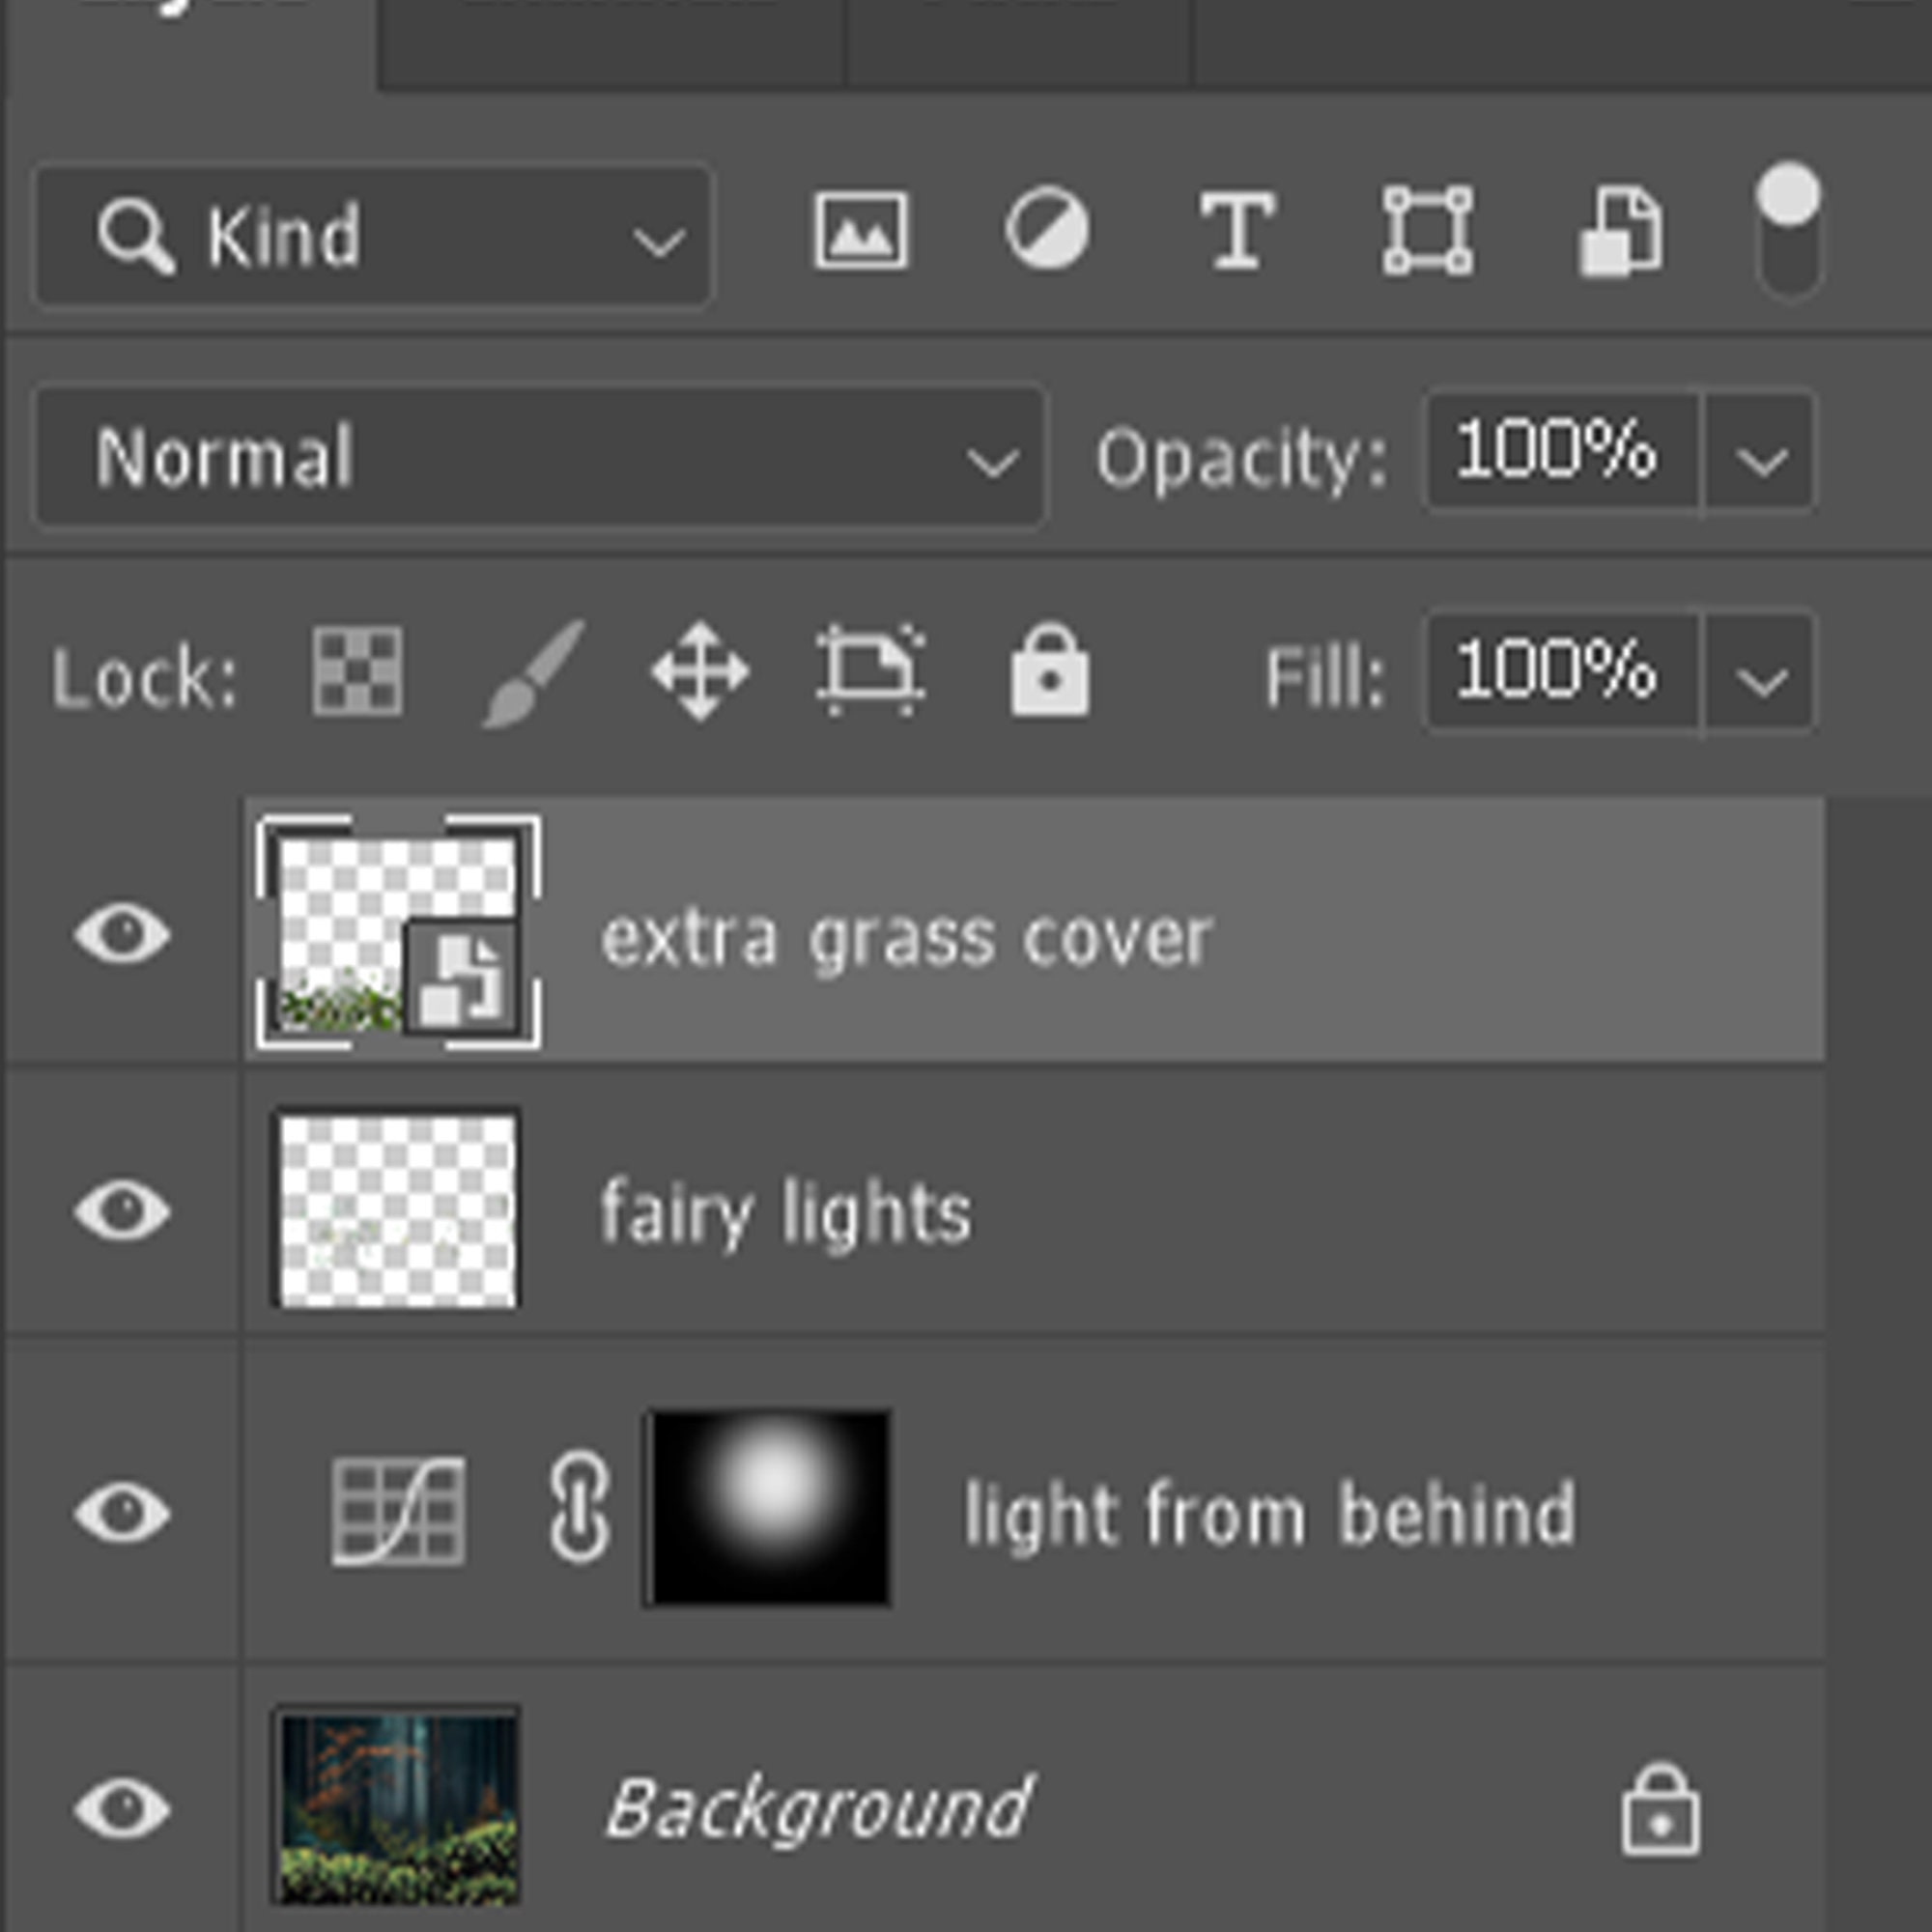
Task: Open the Kind filter type dropdown
Action: tap(374, 236)
